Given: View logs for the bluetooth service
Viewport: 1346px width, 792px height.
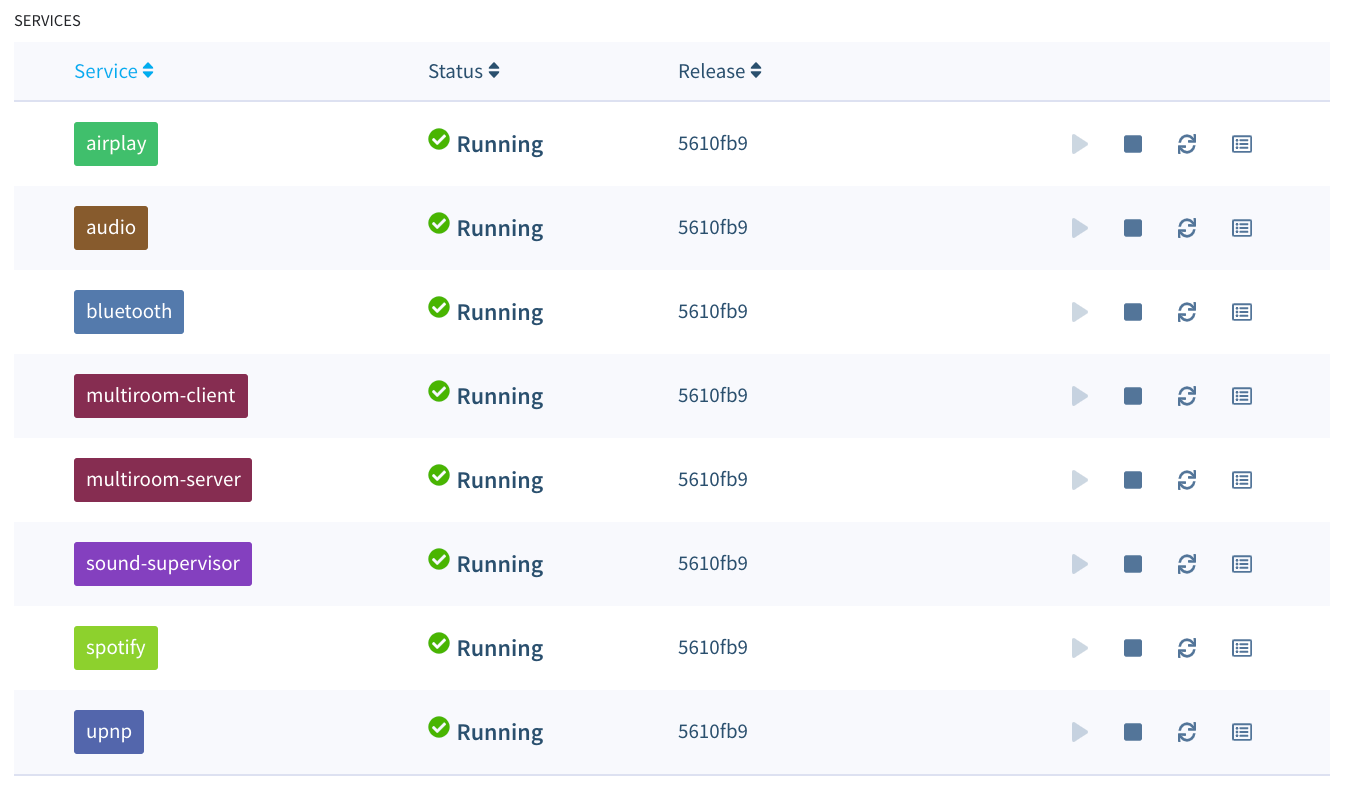Looking at the screenshot, I should click(1241, 312).
